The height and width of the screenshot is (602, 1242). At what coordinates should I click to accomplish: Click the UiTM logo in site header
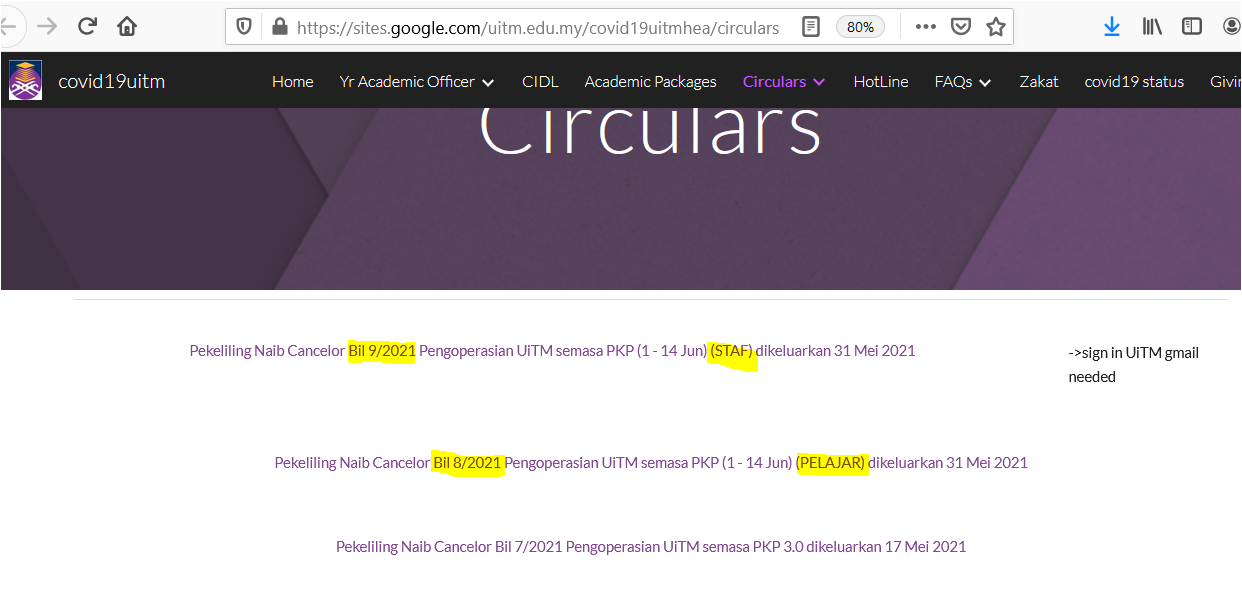(x=26, y=81)
